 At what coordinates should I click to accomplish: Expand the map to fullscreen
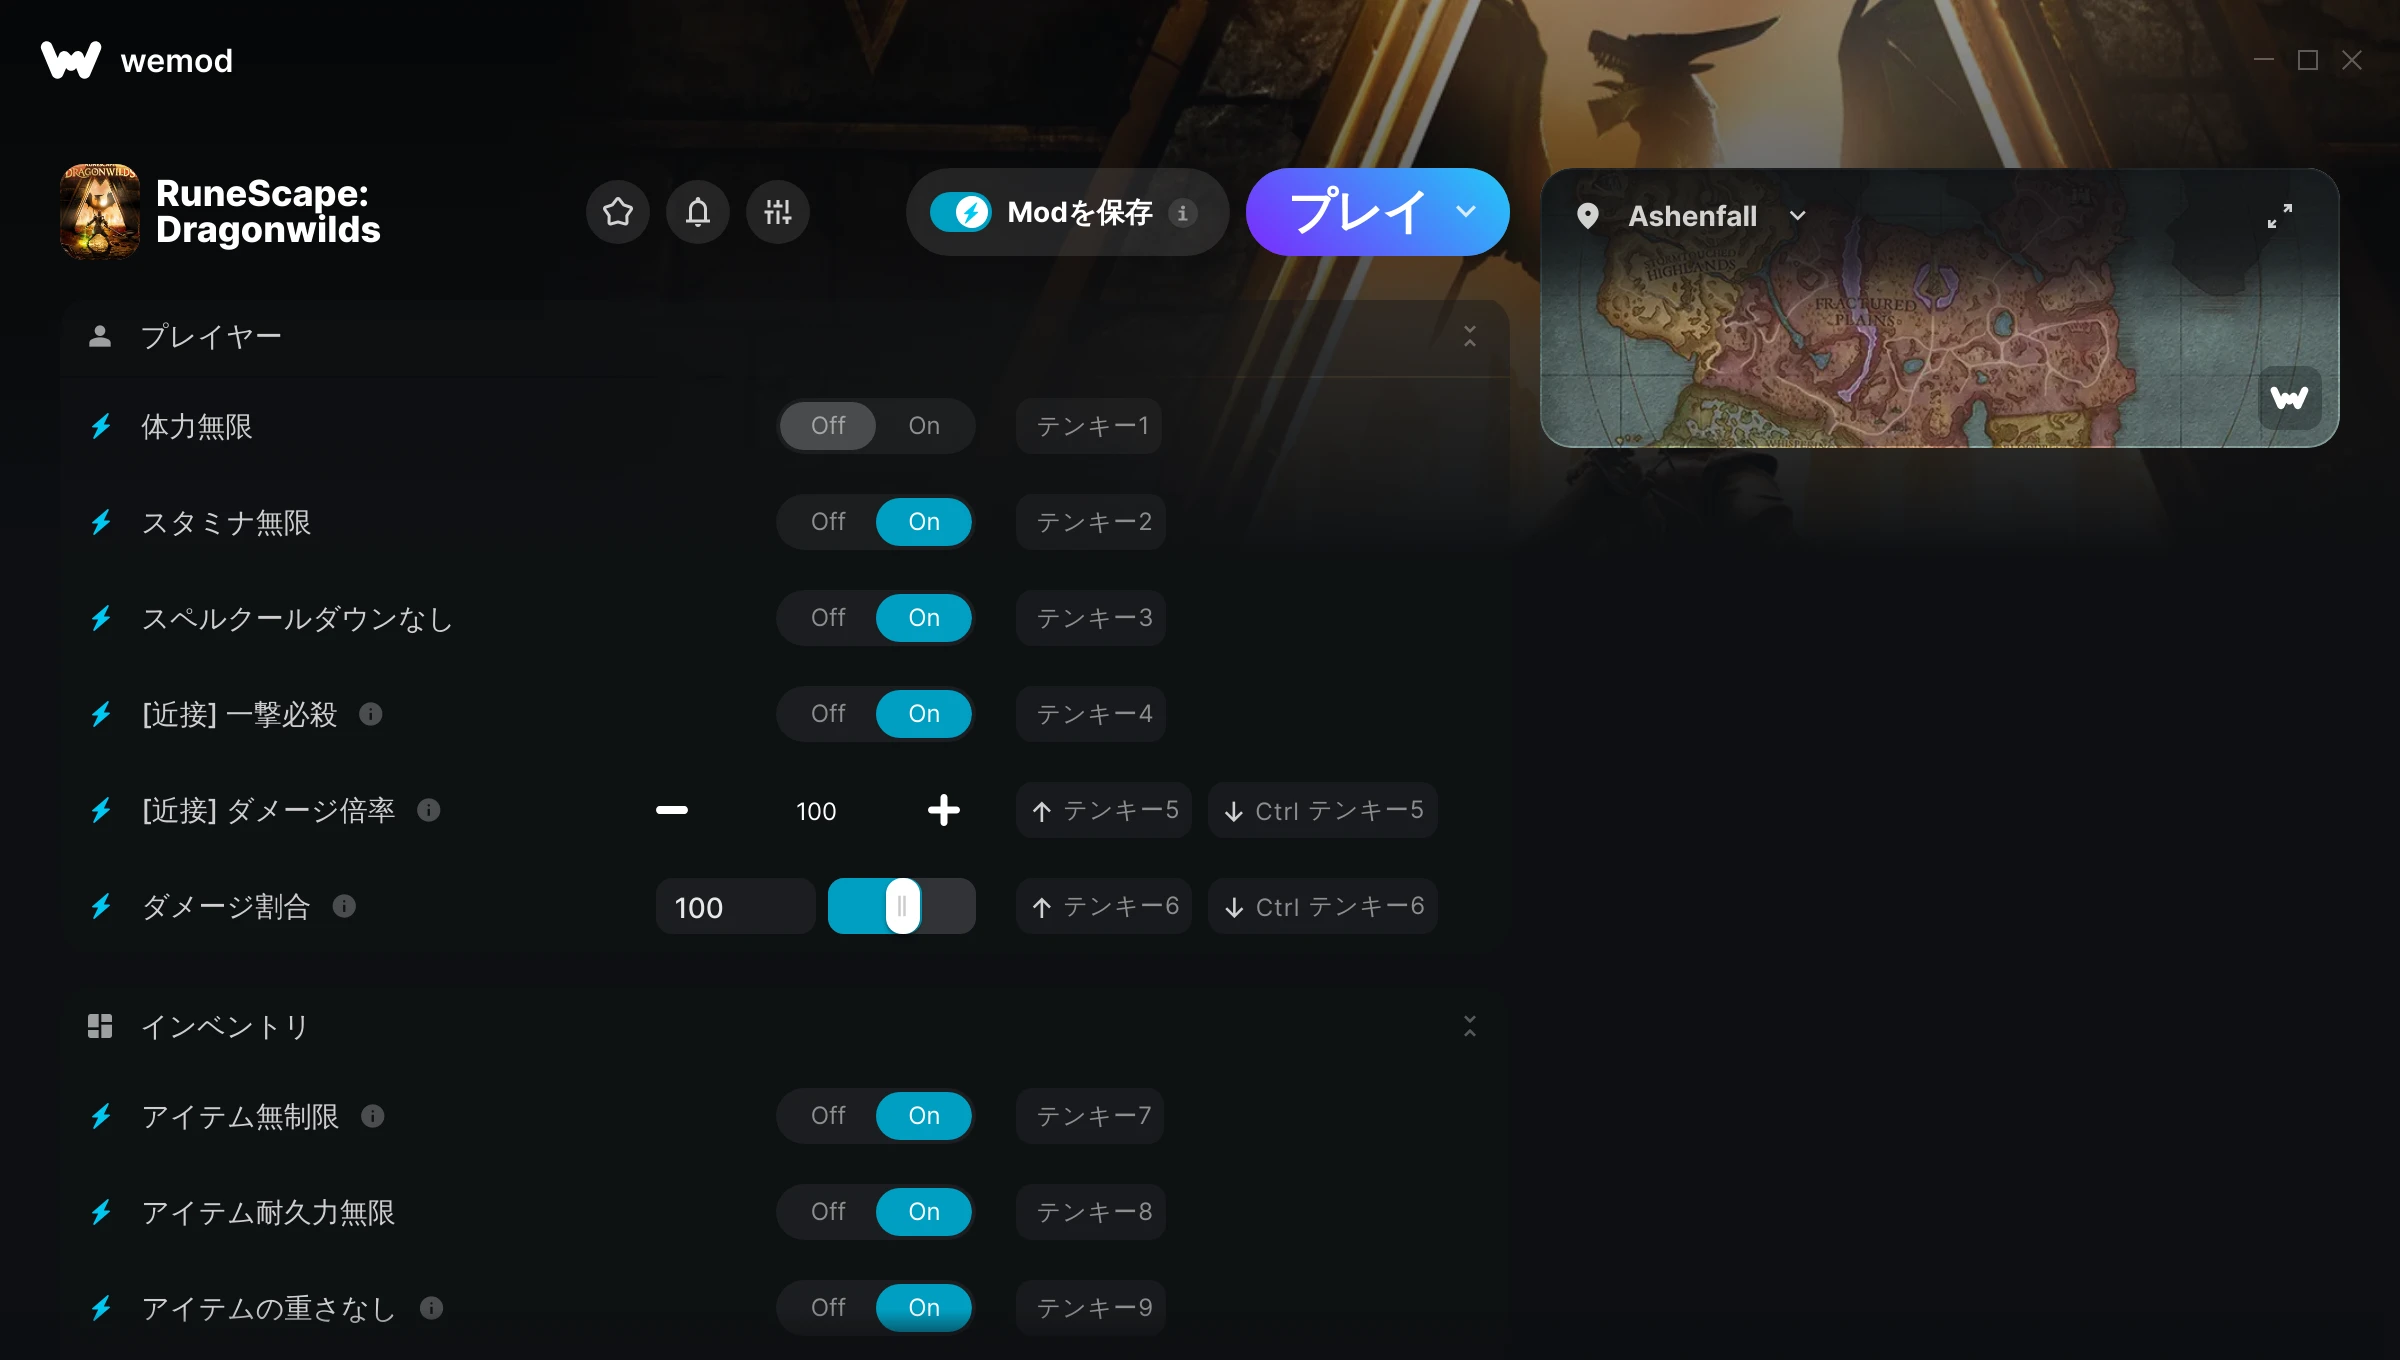point(2279,216)
